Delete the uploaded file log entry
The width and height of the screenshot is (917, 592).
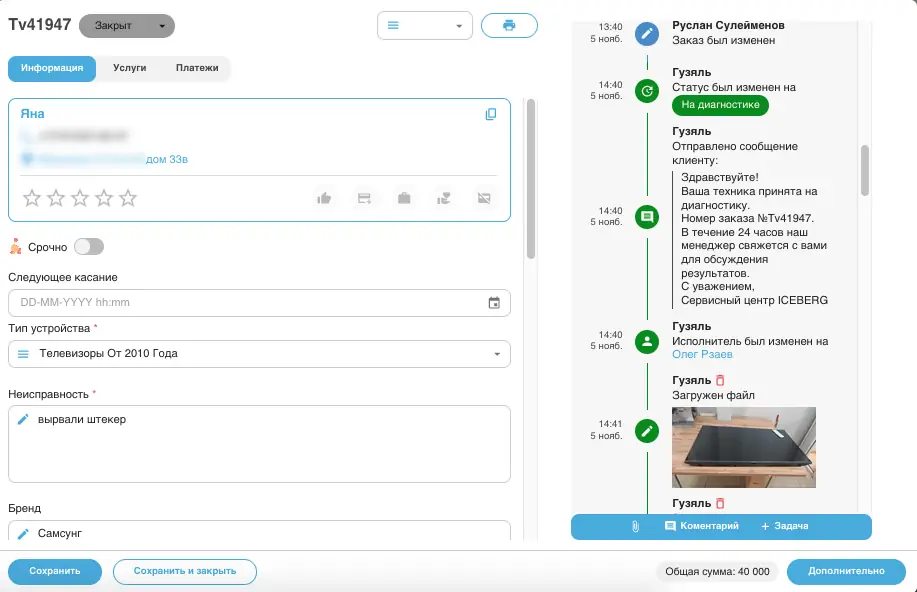(x=720, y=381)
